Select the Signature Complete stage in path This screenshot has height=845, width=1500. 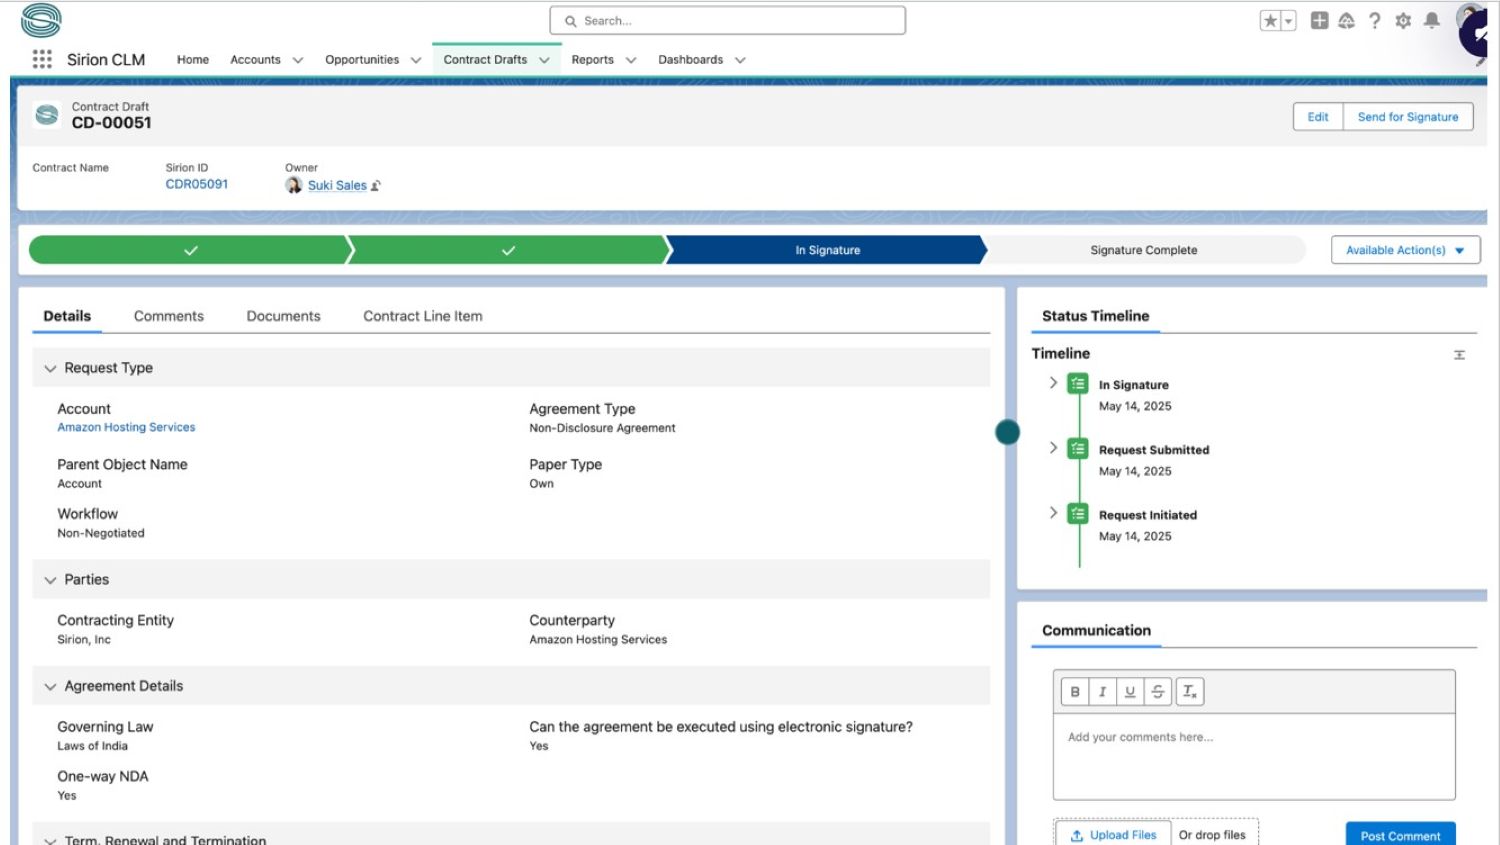(1143, 250)
